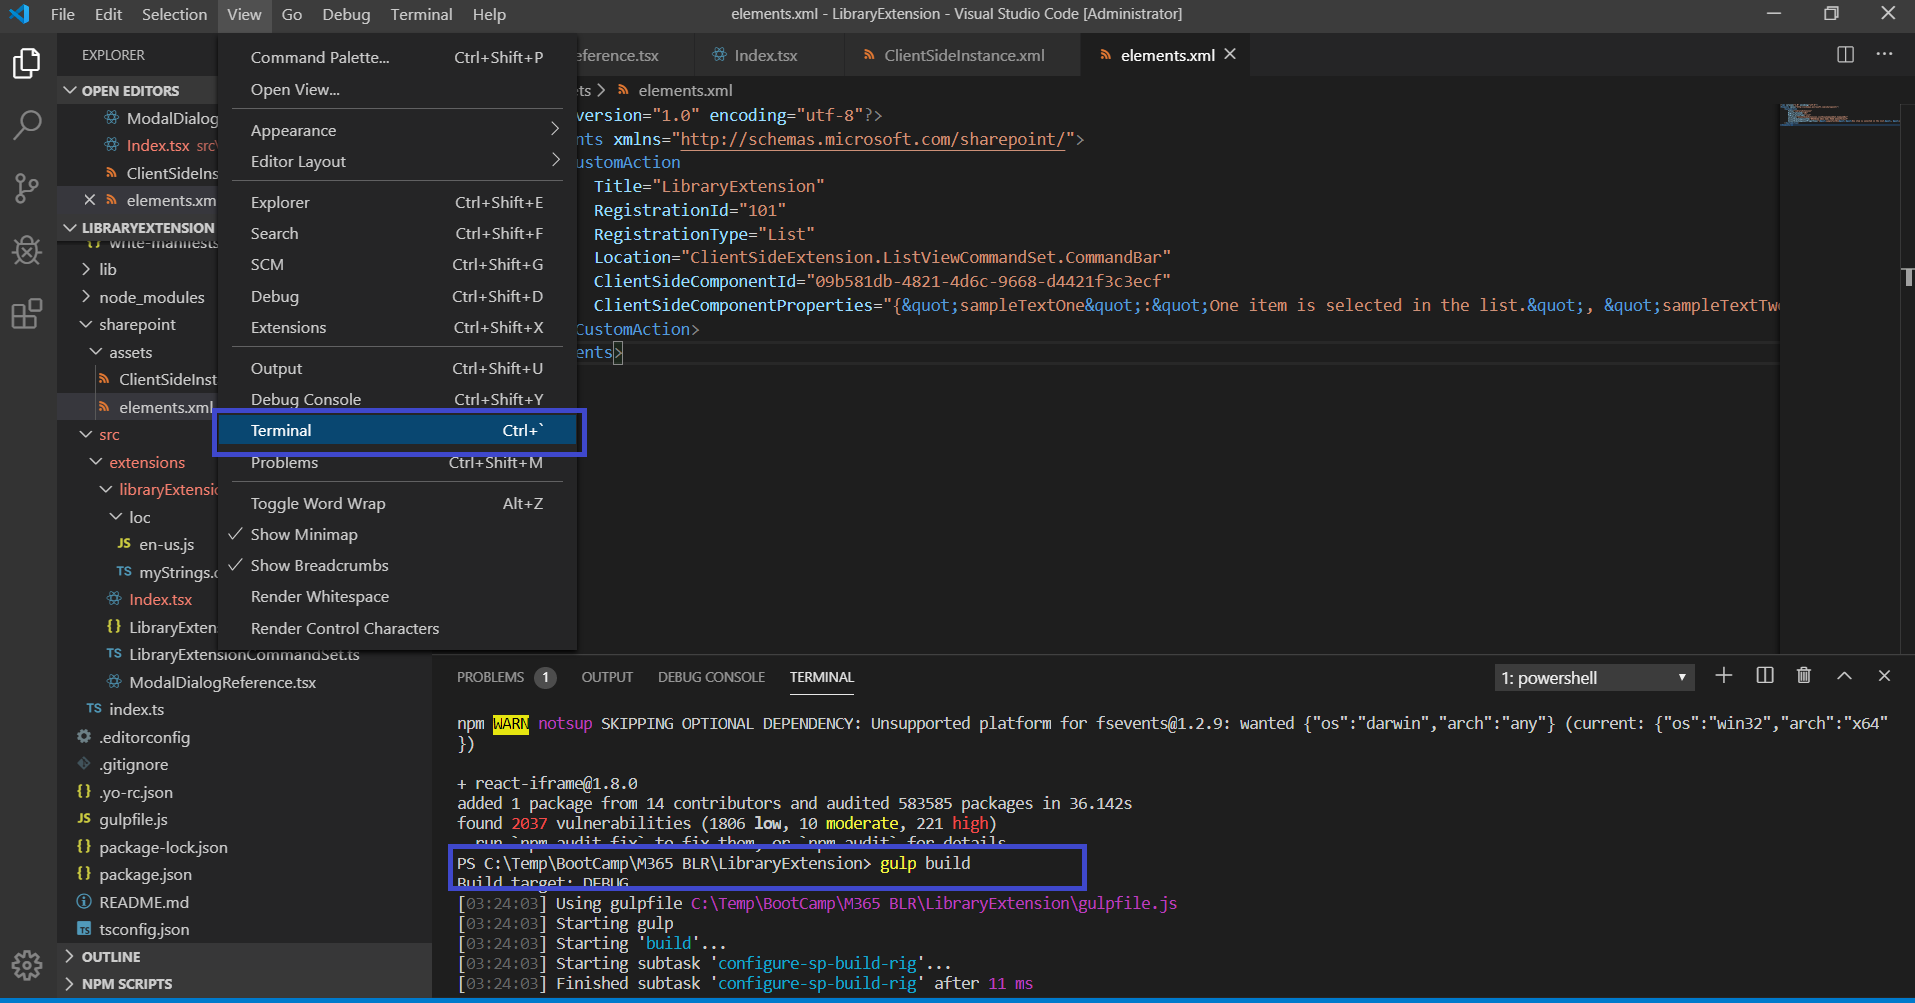Open tsconfig.json in the explorer
This screenshot has height=1003, width=1915.
[x=144, y=929]
